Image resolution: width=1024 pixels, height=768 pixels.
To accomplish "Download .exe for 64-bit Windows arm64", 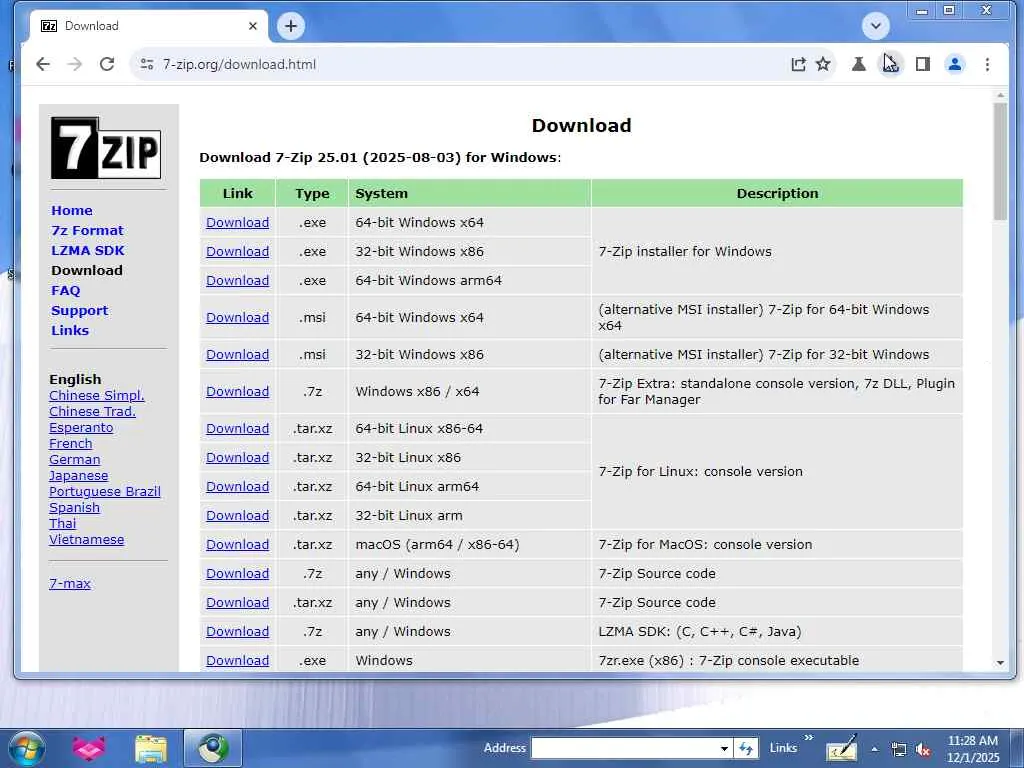I will [x=238, y=280].
